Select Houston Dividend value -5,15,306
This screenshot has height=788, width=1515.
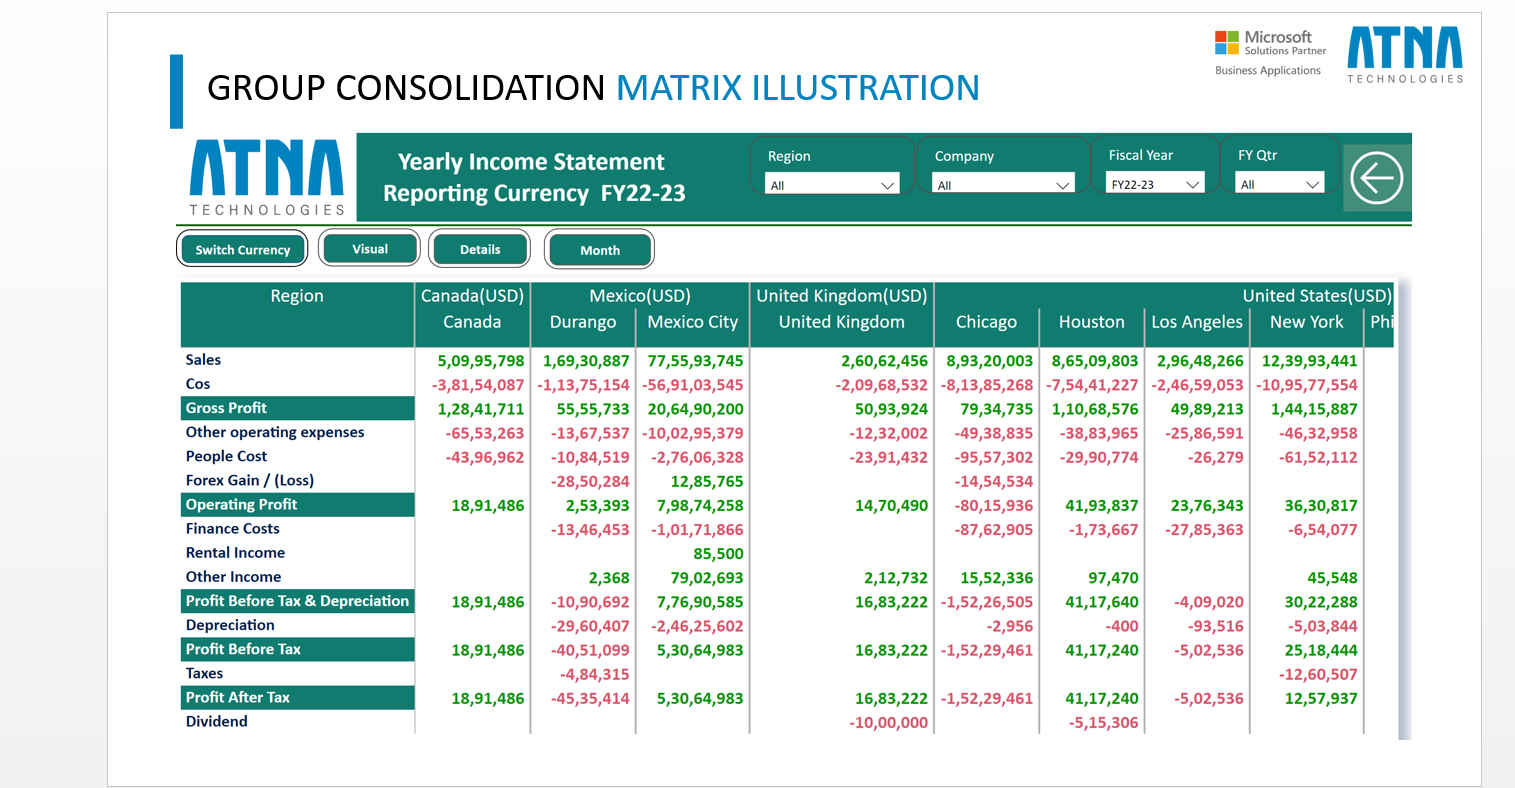1103,723
